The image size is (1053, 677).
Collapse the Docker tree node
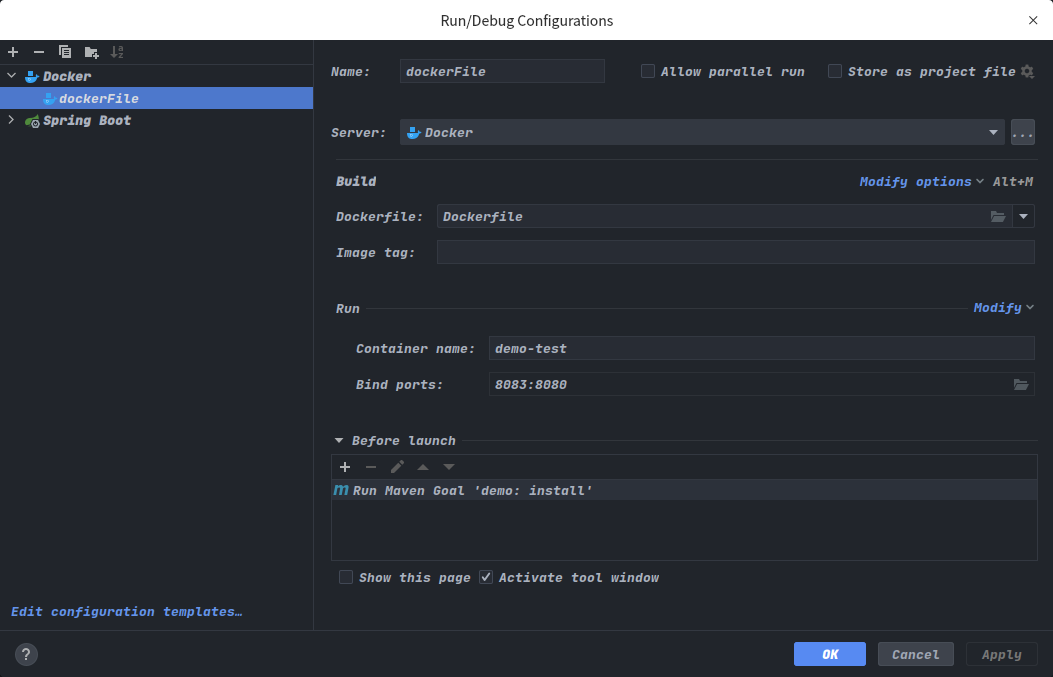[x=11, y=76]
